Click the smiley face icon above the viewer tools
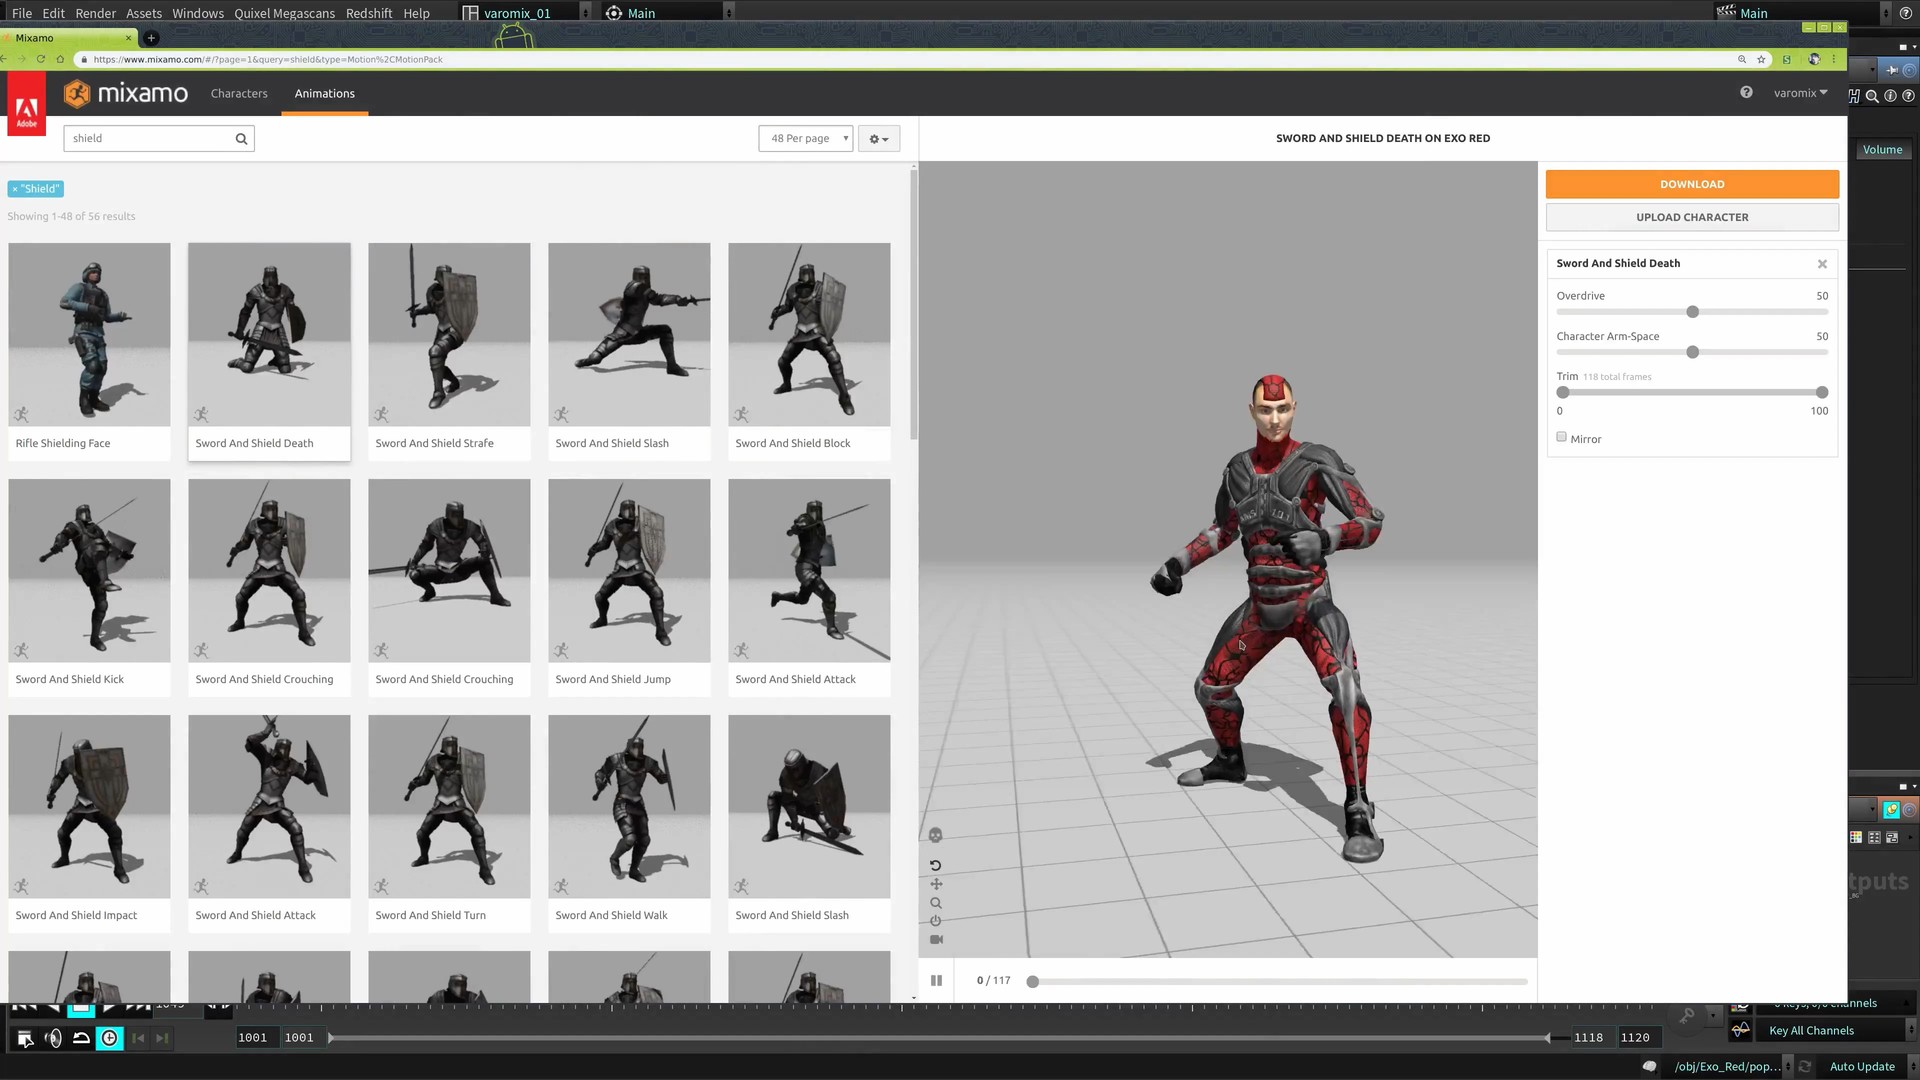 click(935, 834)
